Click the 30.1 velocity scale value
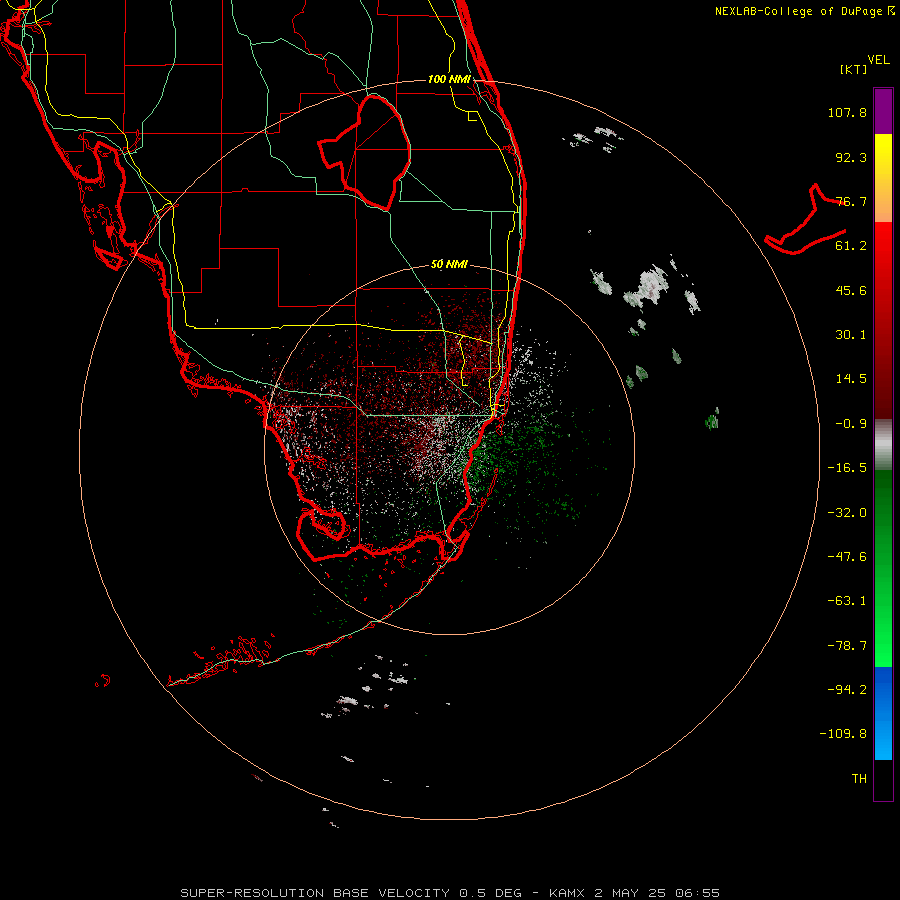Image resolution: width=900 pixels, height=900 pixels. tap(851, 335)
